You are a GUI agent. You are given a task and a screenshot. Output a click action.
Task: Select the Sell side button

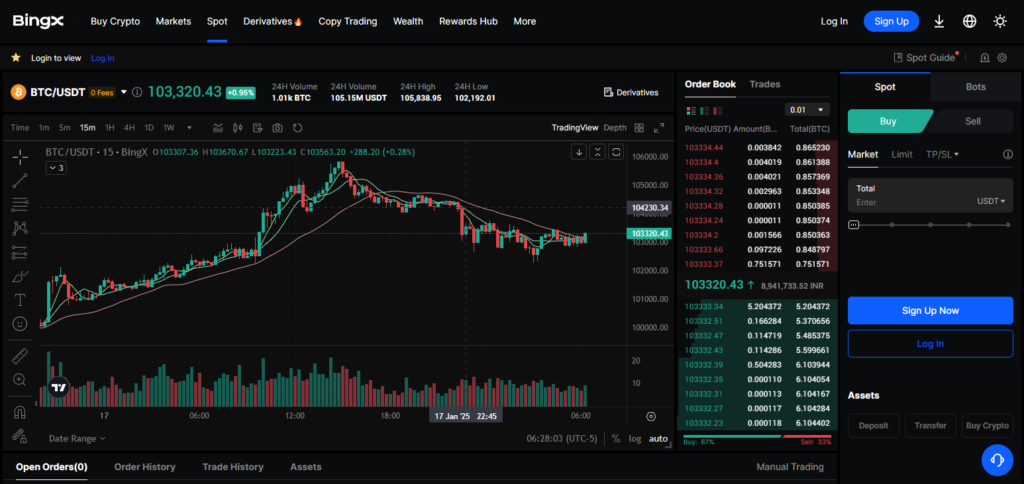[x=972, y=121]
